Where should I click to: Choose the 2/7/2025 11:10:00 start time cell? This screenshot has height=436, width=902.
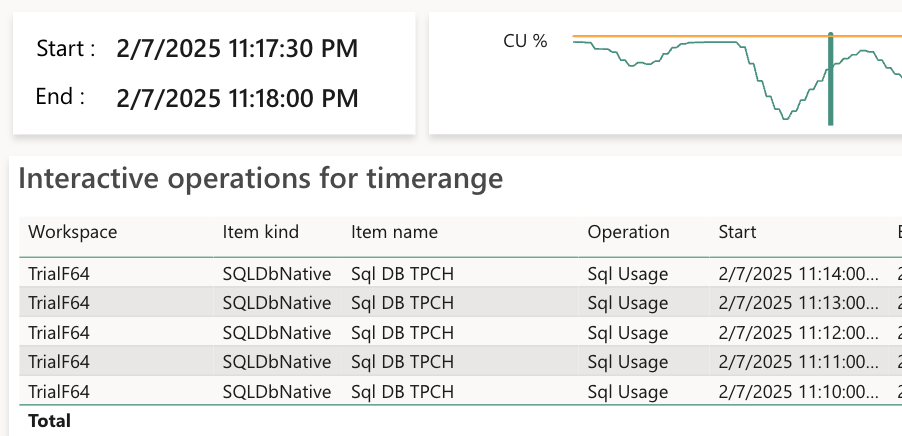point(799,392)
